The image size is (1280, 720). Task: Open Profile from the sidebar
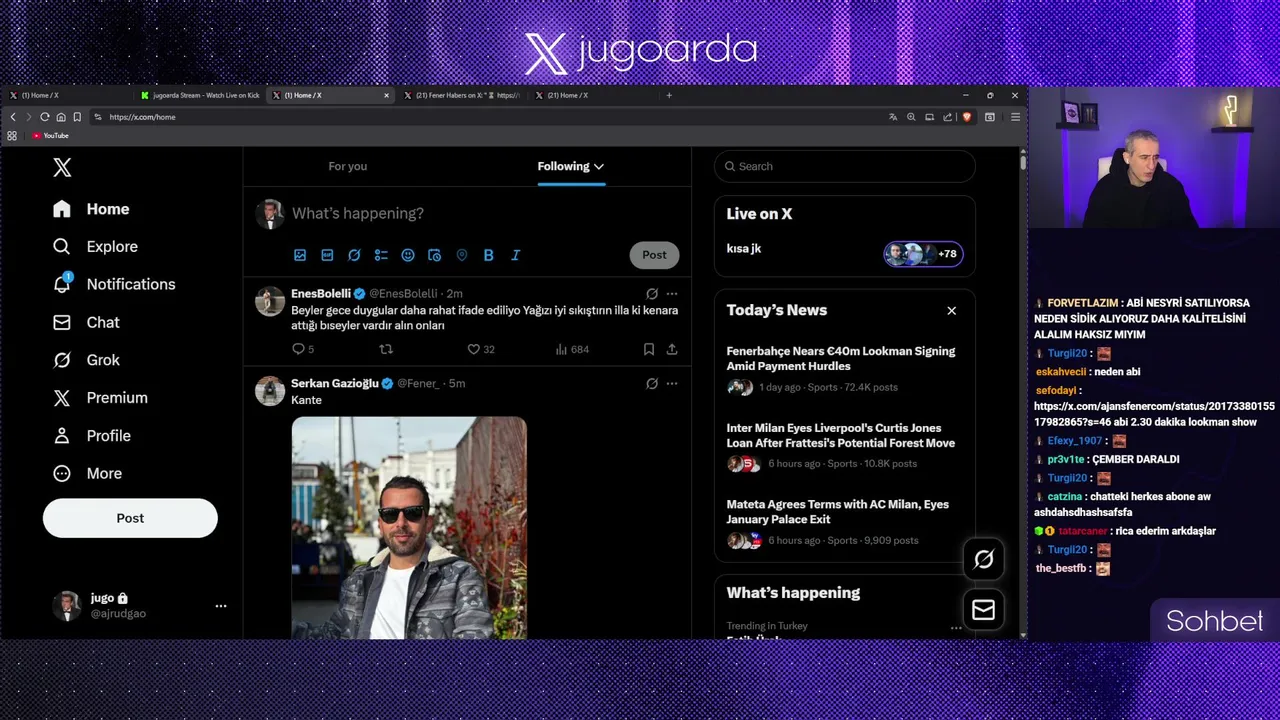(93, 436)
